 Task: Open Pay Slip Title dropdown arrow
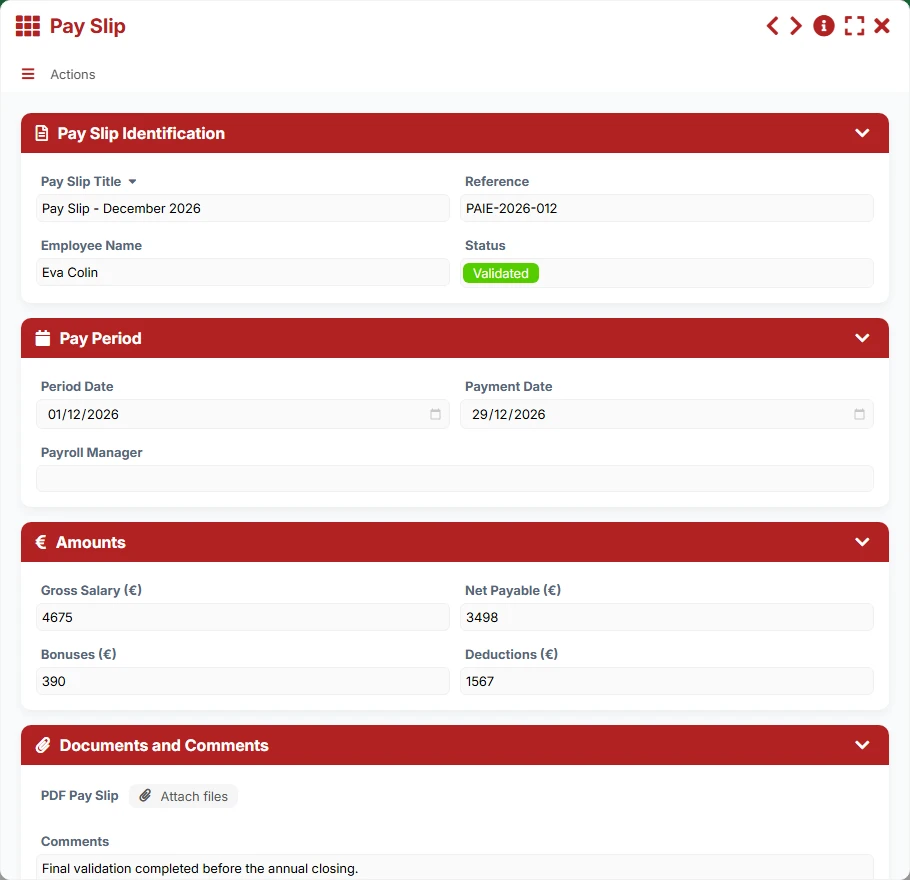point(132,182)
